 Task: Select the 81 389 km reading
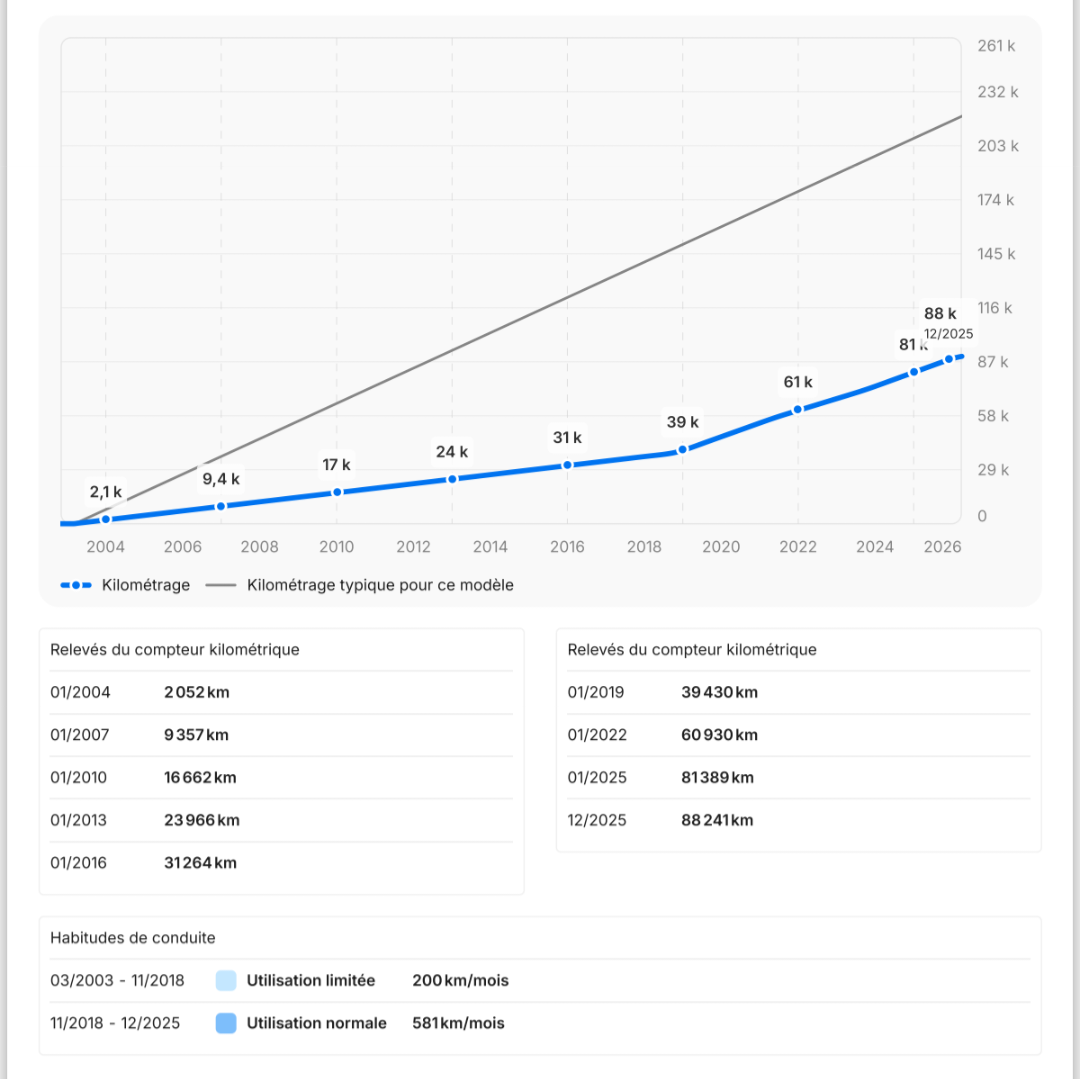click(x=718, y=777)
